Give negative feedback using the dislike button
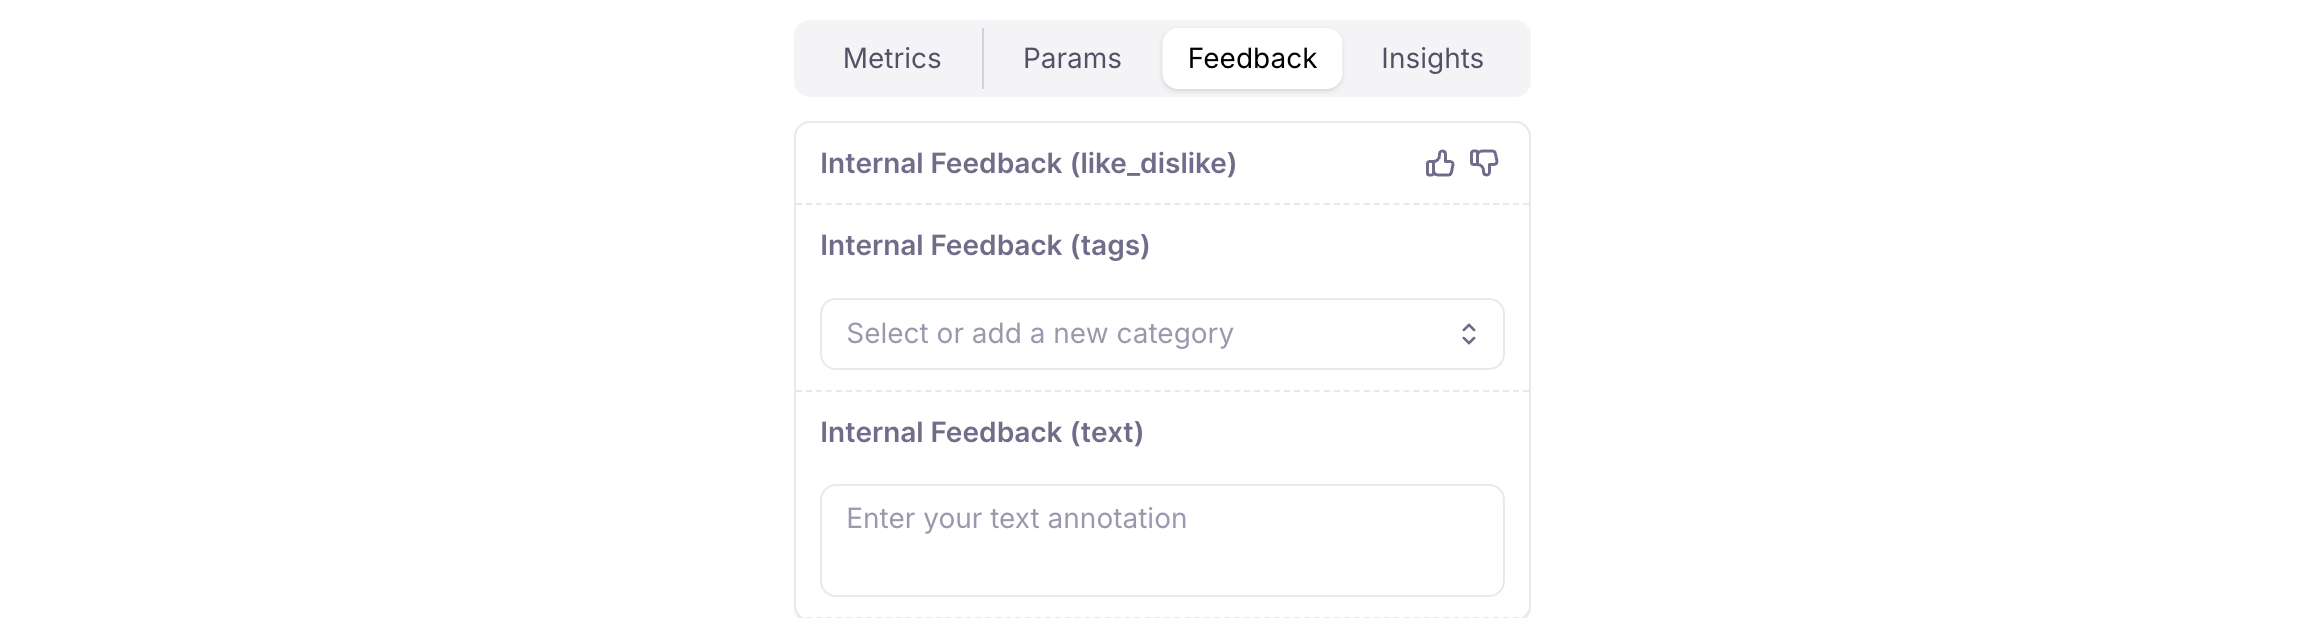This screenshot has width=2301, height=627. point(1486,163)
